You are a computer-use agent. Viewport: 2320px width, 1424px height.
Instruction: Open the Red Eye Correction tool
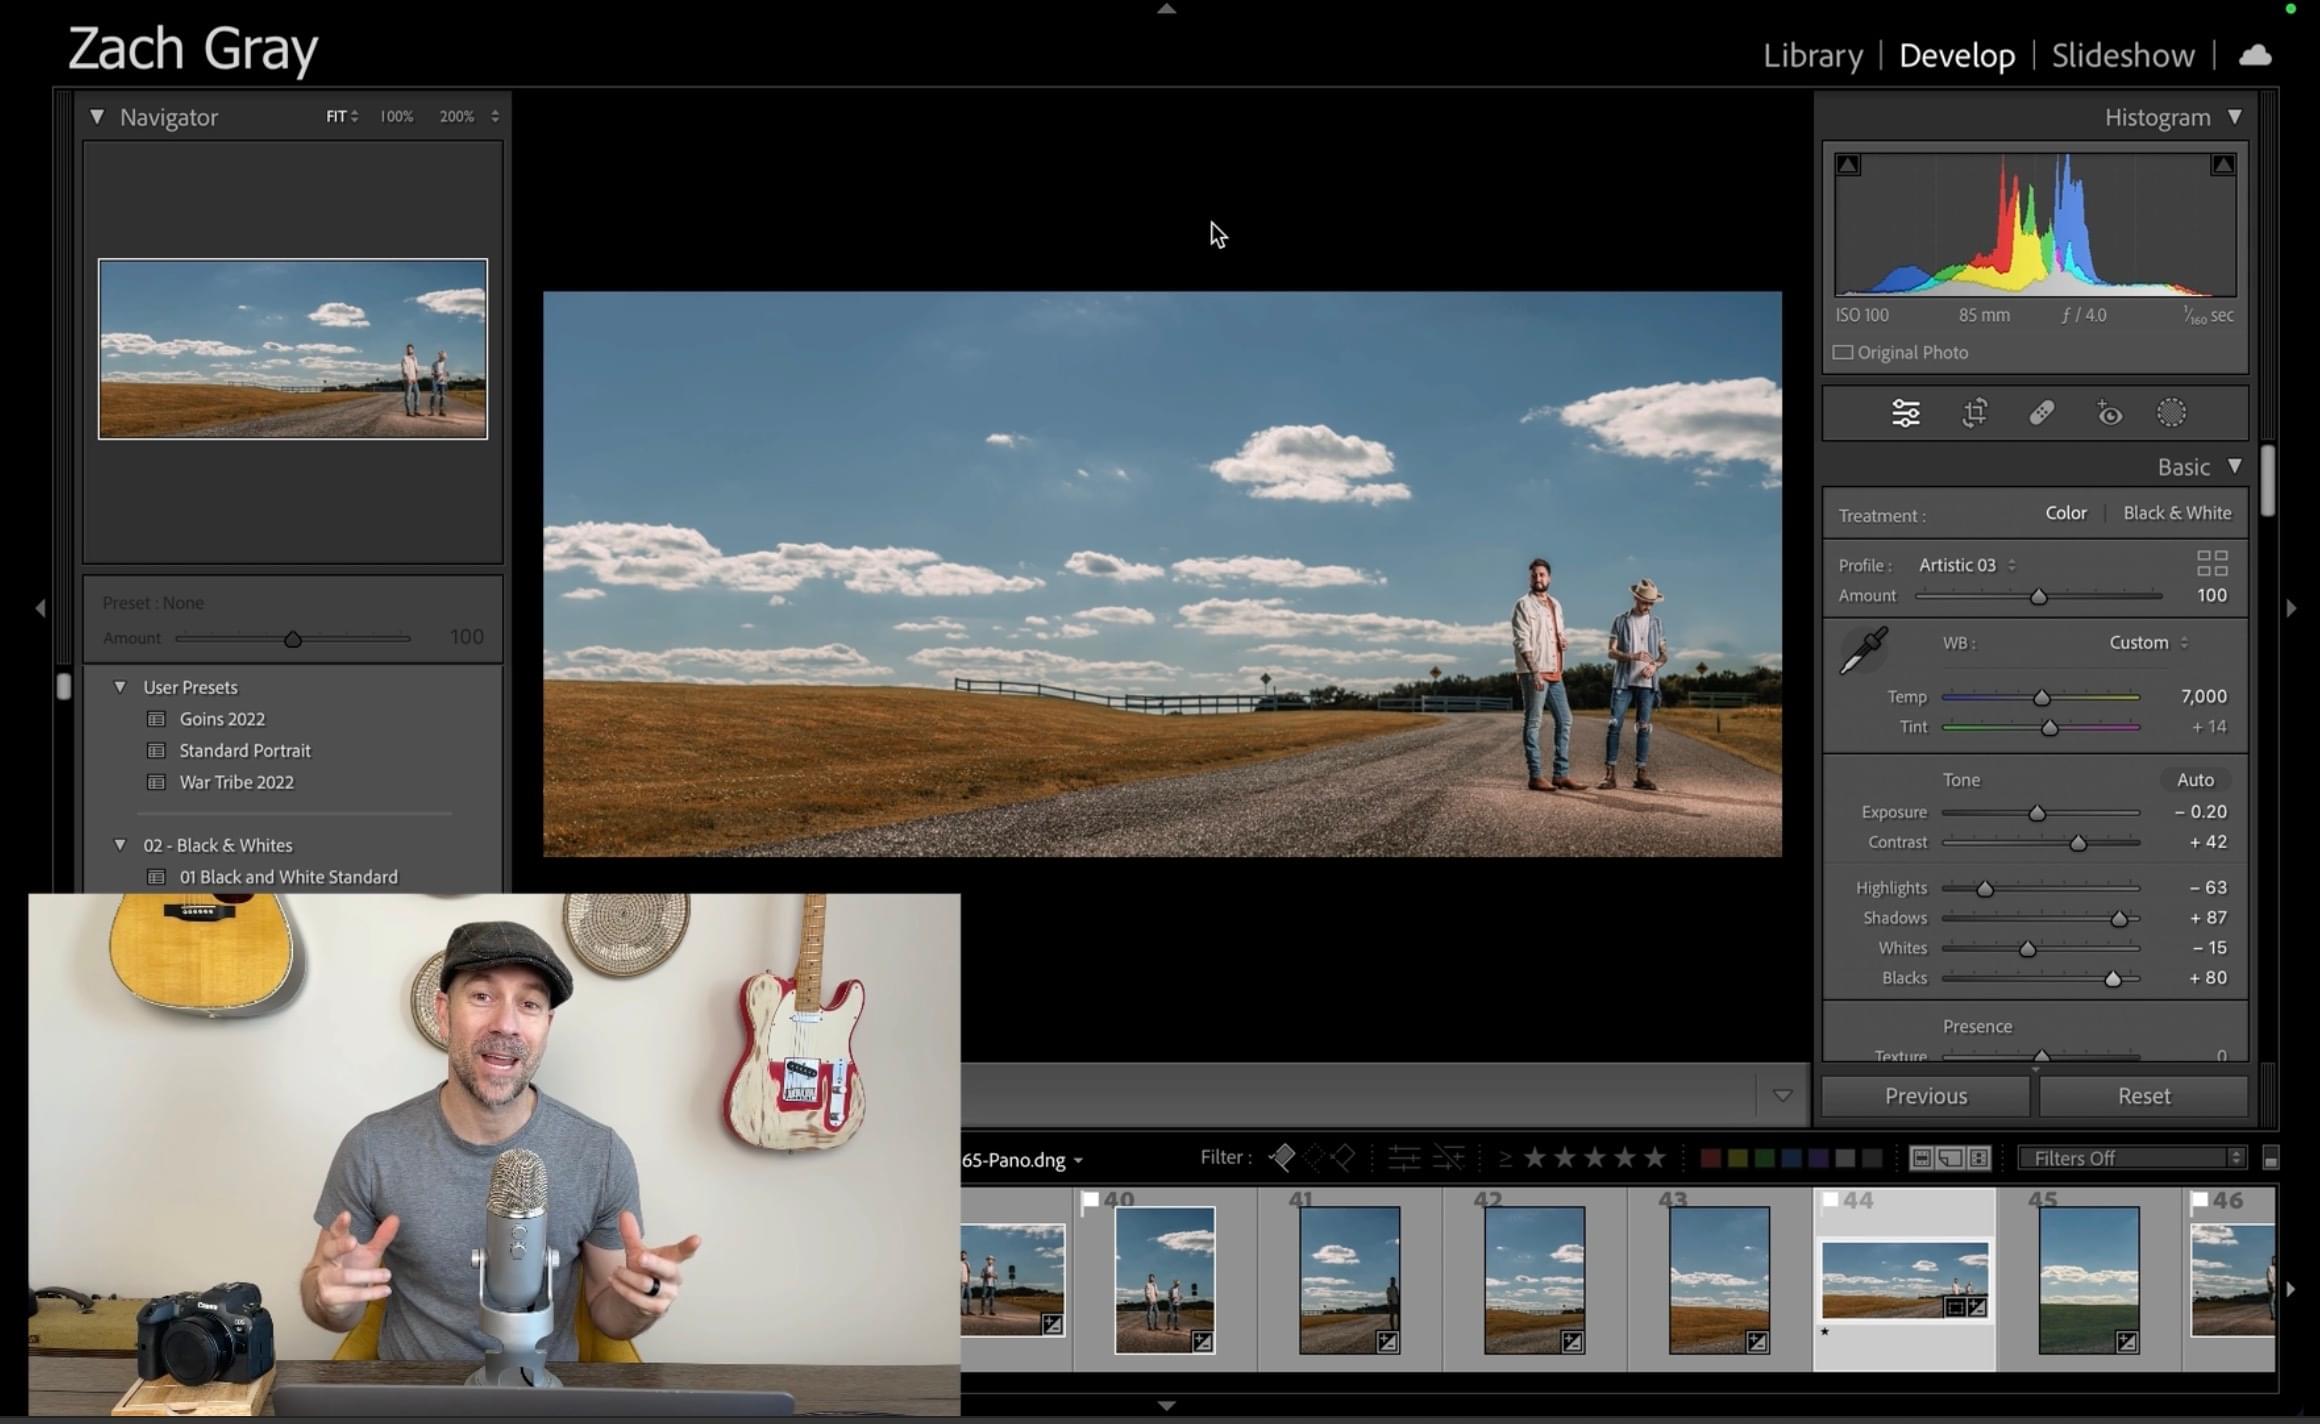pyautogui.click(x=2109, y=413)
